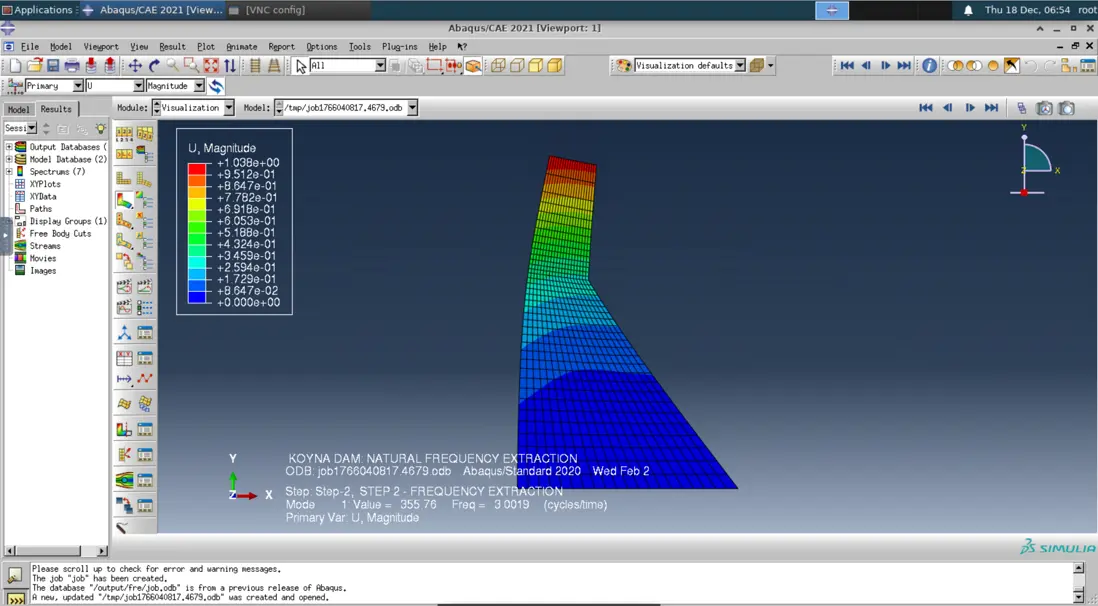Open the Plot menu
The image size is (1098, 606).
[205, 47]
